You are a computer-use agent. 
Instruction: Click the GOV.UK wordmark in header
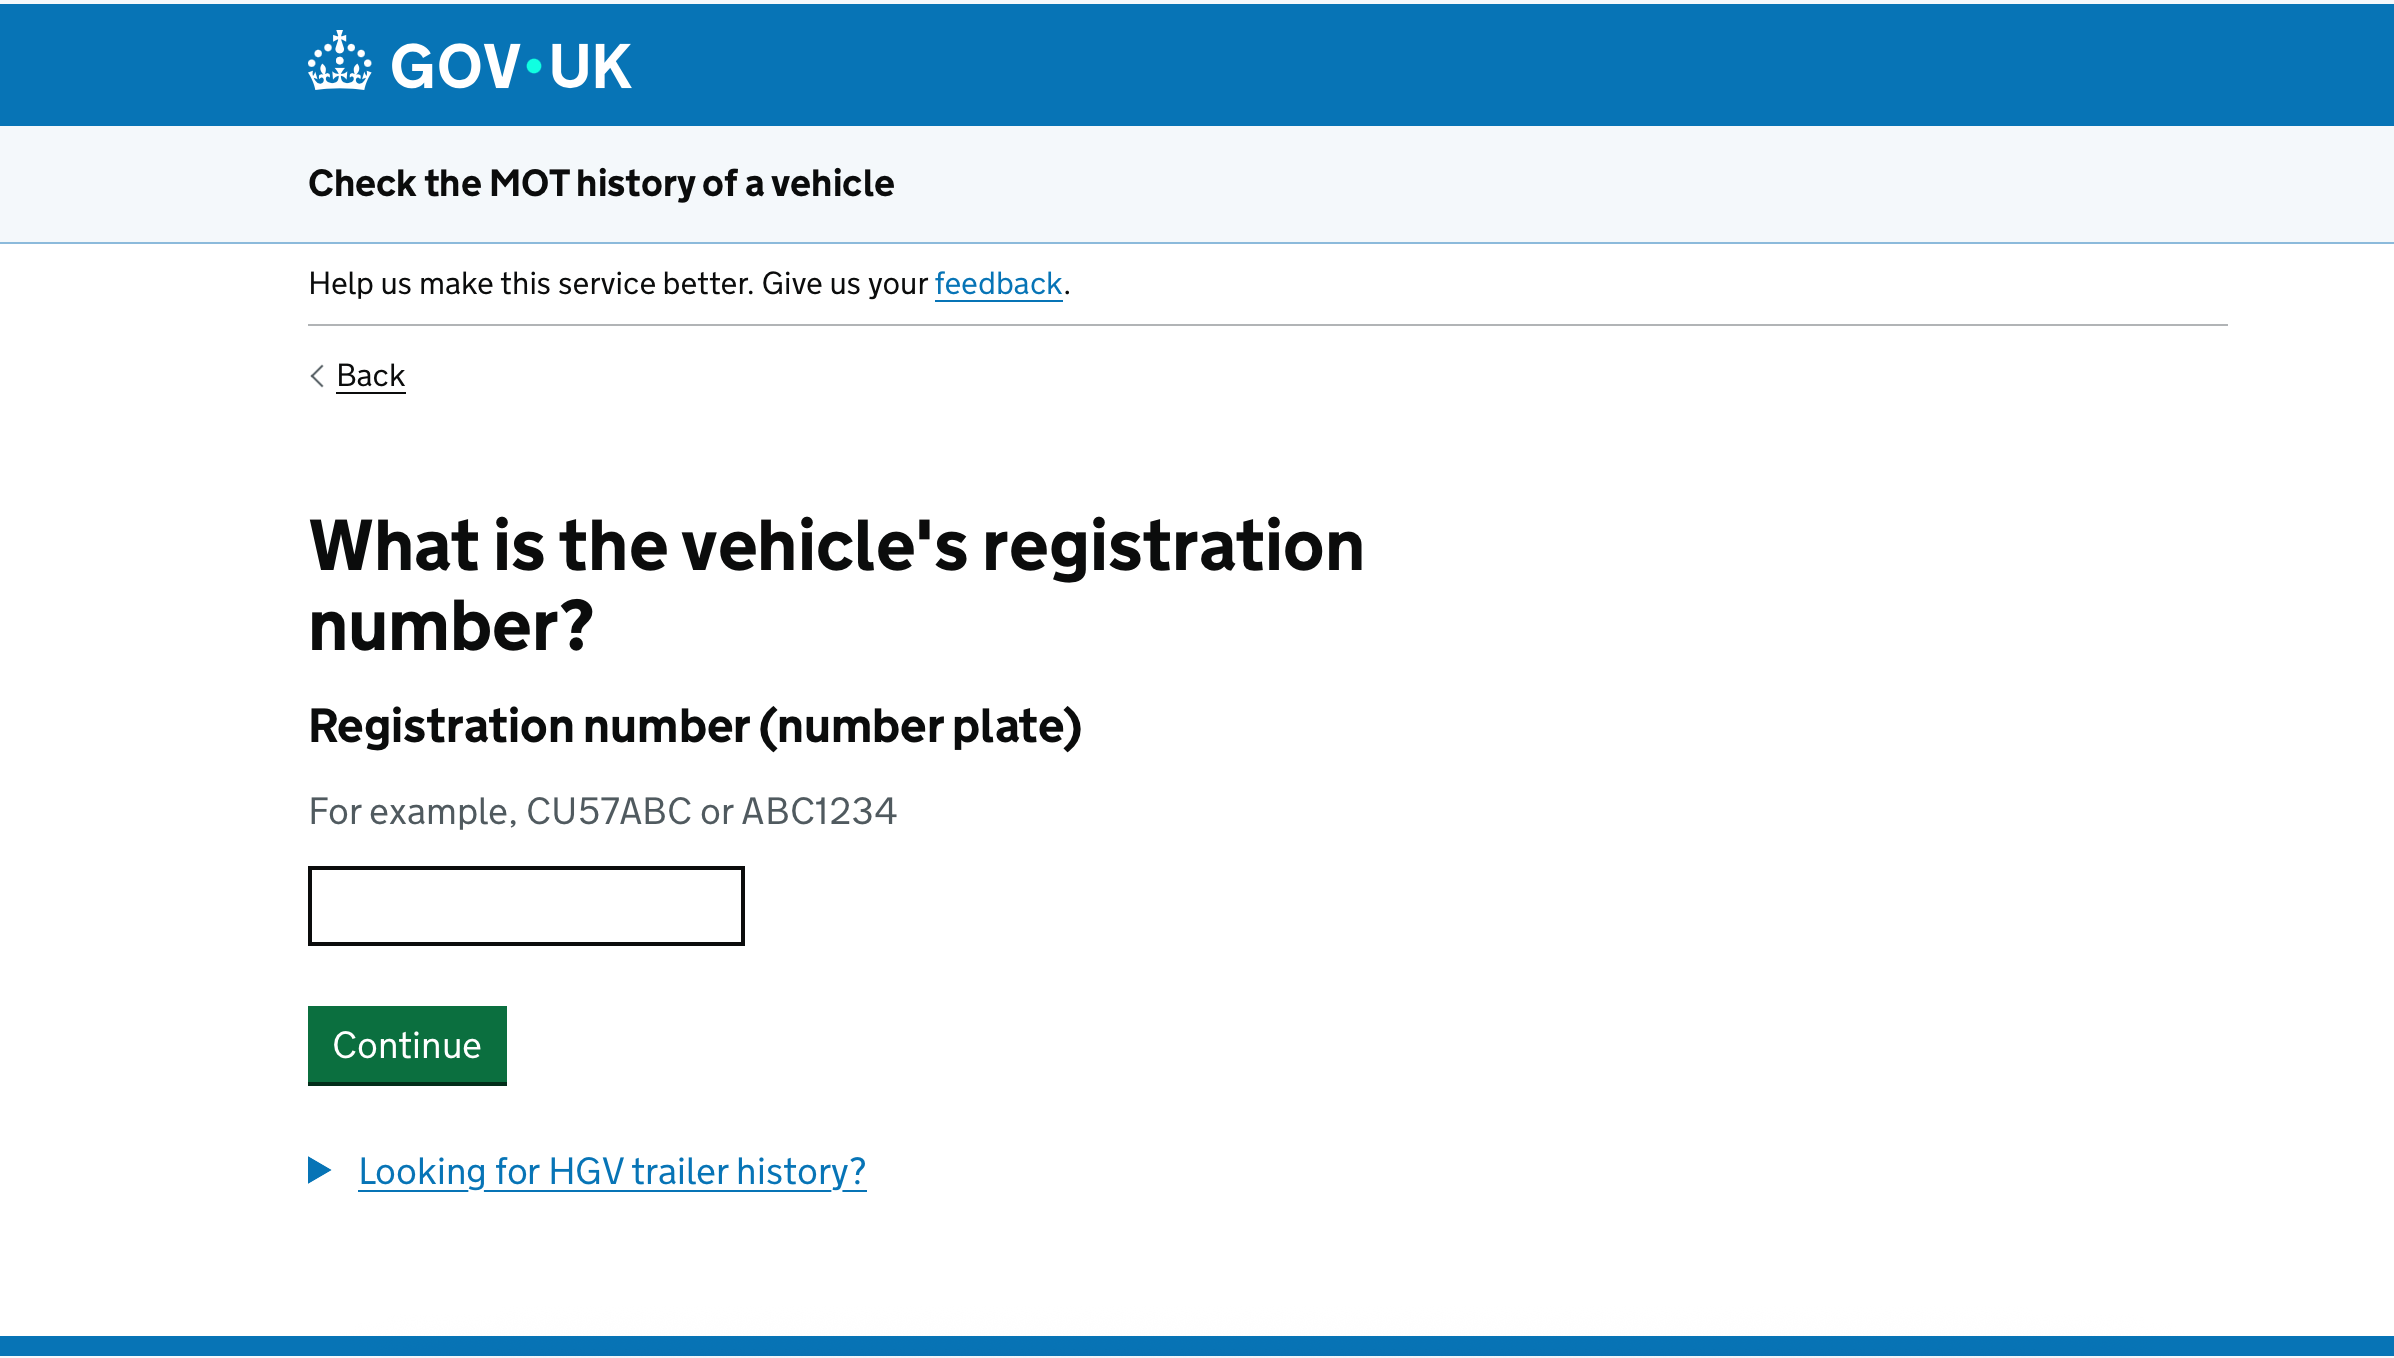(510, 67)
